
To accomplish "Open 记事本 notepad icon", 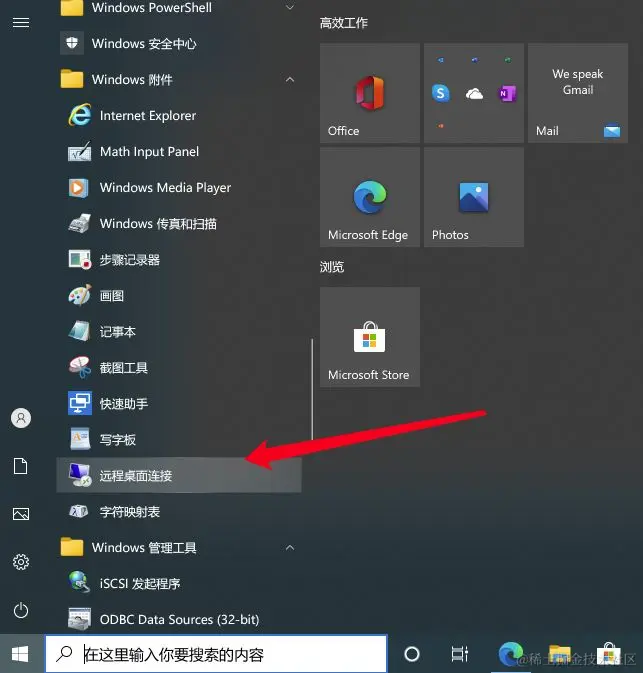I will click(79, 331).
